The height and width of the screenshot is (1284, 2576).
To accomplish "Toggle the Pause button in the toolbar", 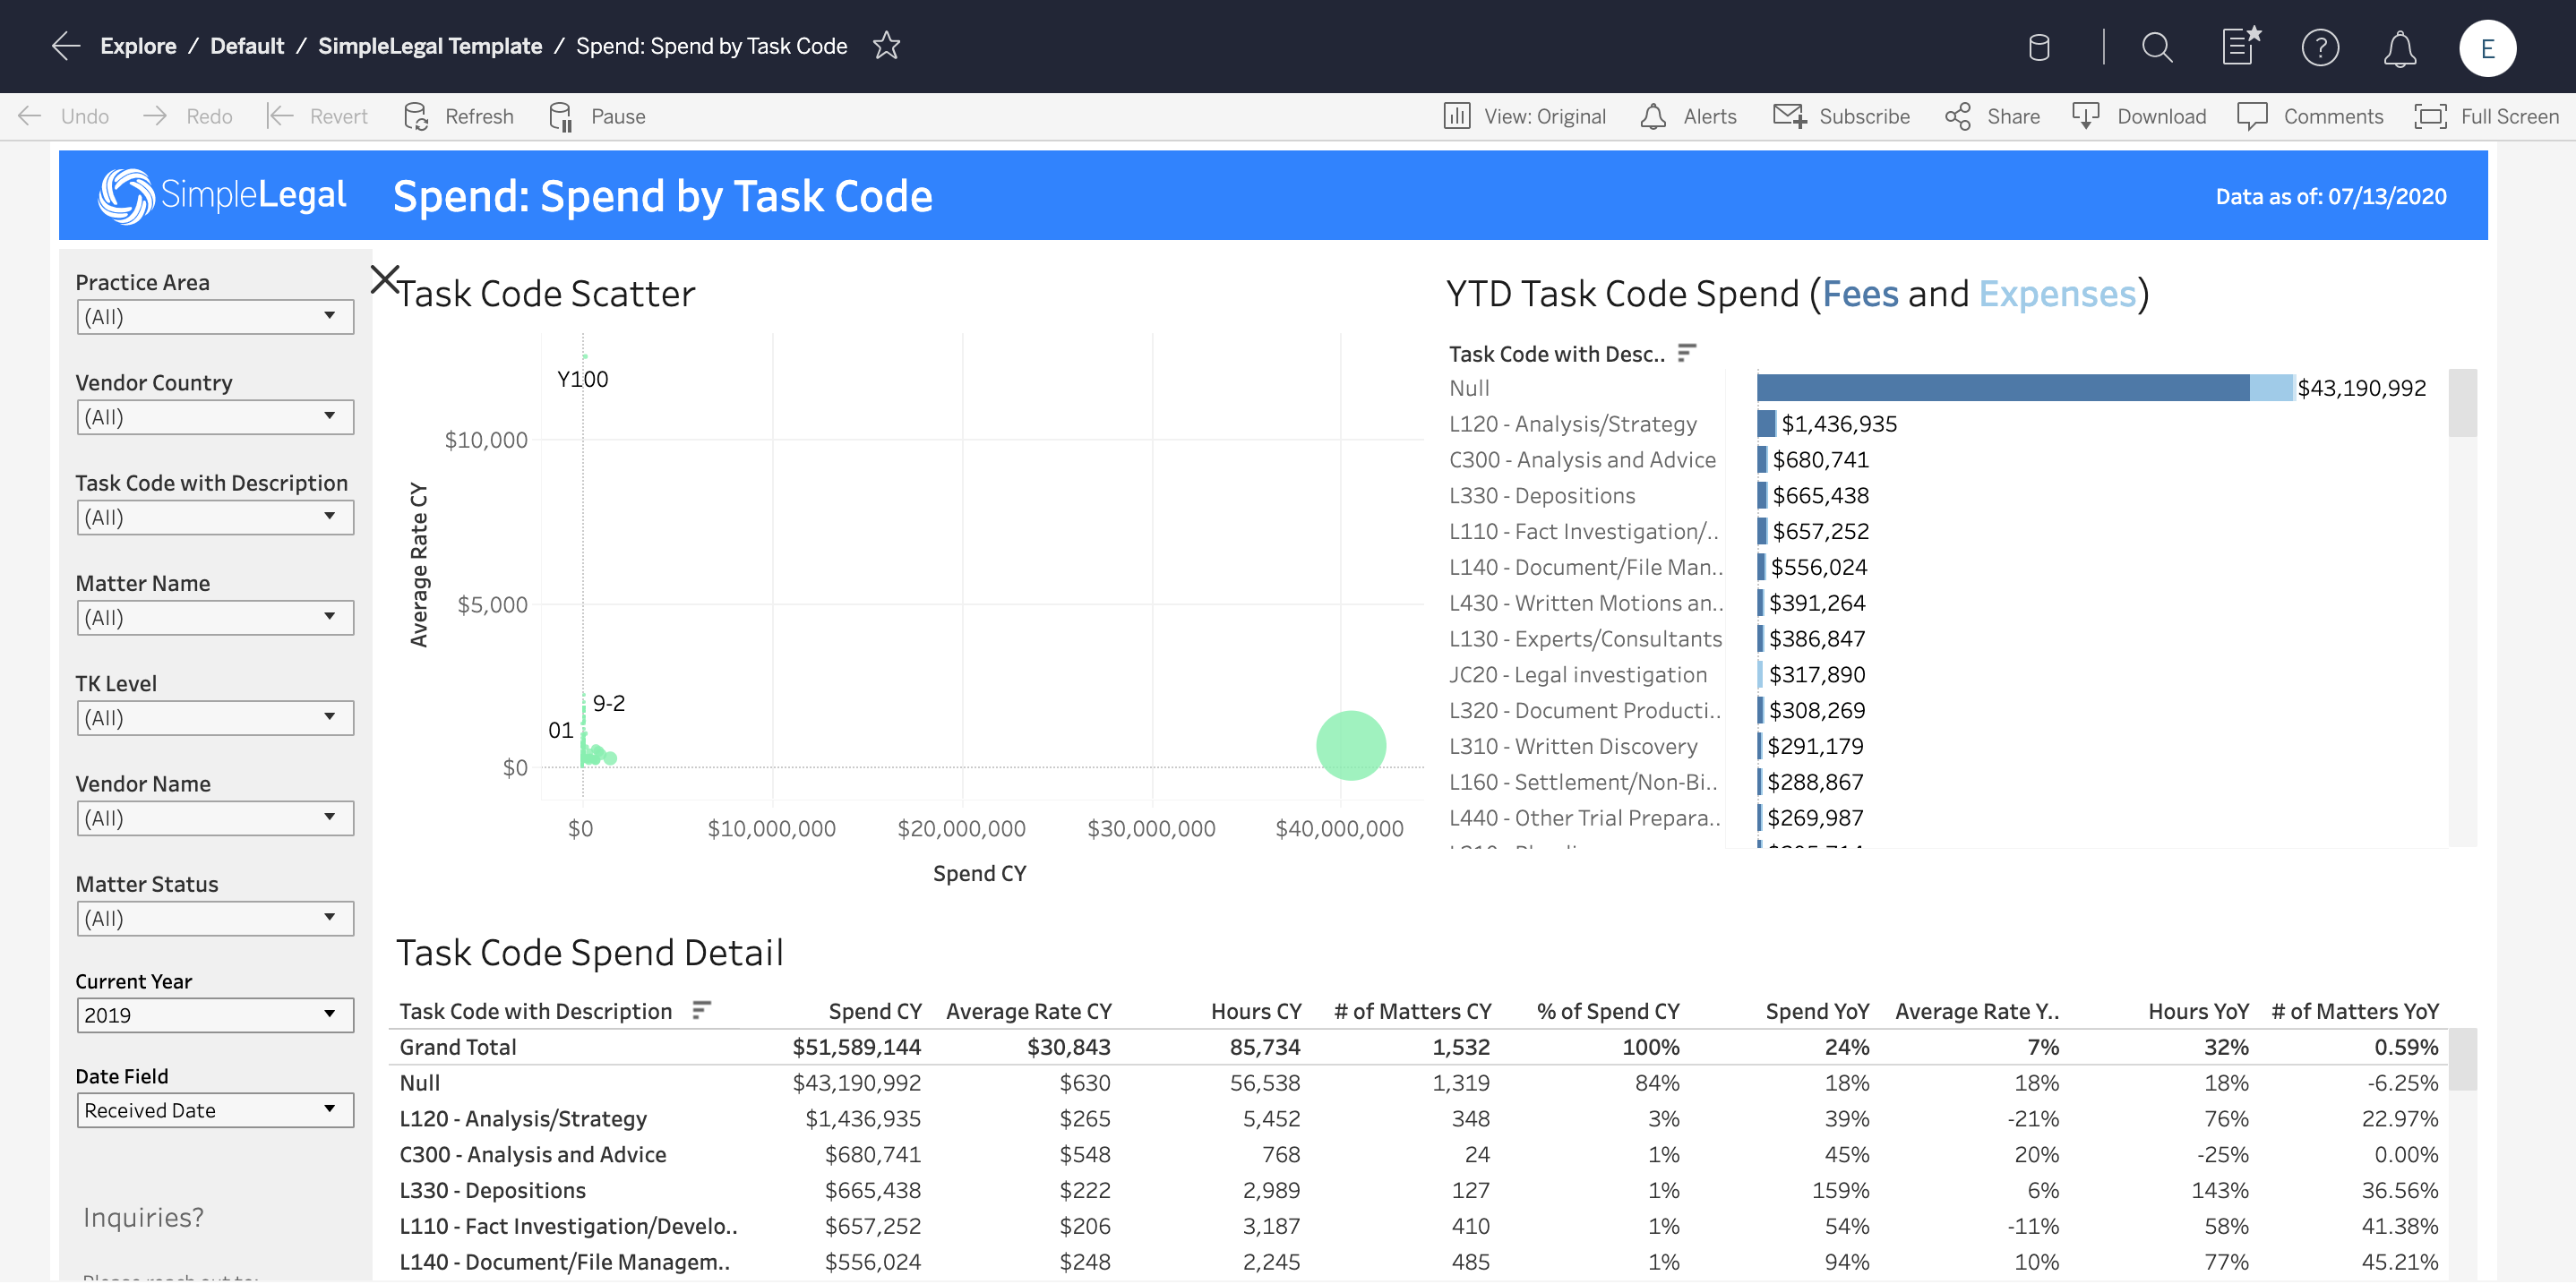I will point(598,115).
